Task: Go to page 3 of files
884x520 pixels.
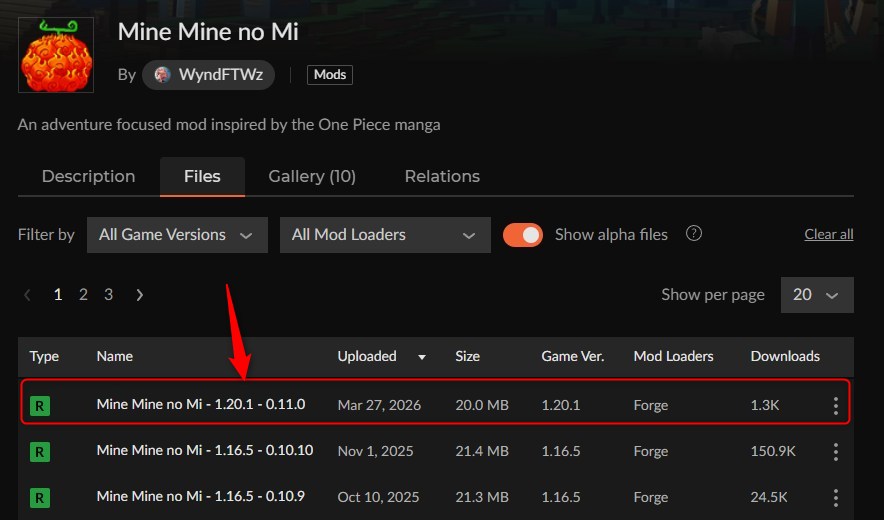Action: tap(109, 294)
